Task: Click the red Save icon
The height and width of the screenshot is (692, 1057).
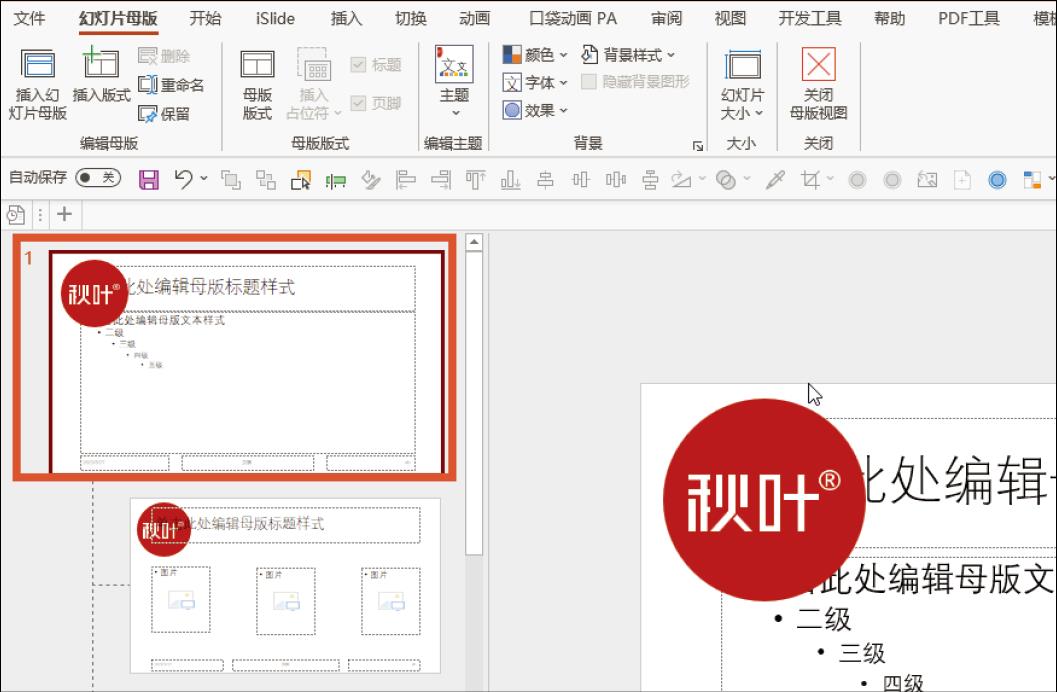Action: [149, 180]
